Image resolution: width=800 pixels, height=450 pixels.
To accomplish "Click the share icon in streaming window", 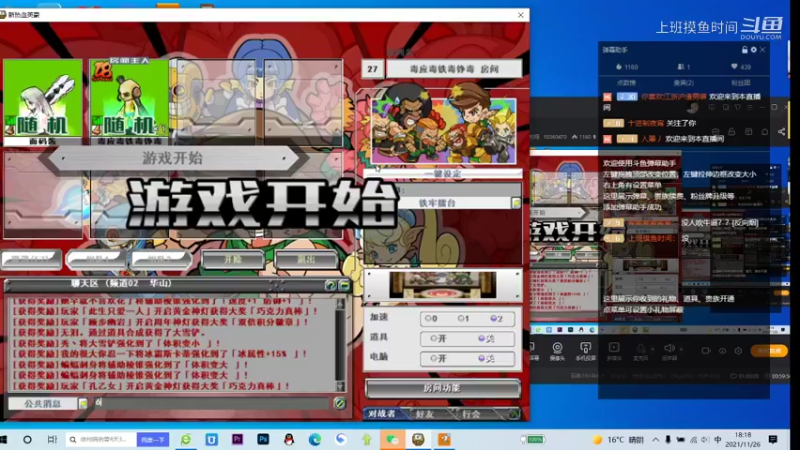I will point(782,132).
